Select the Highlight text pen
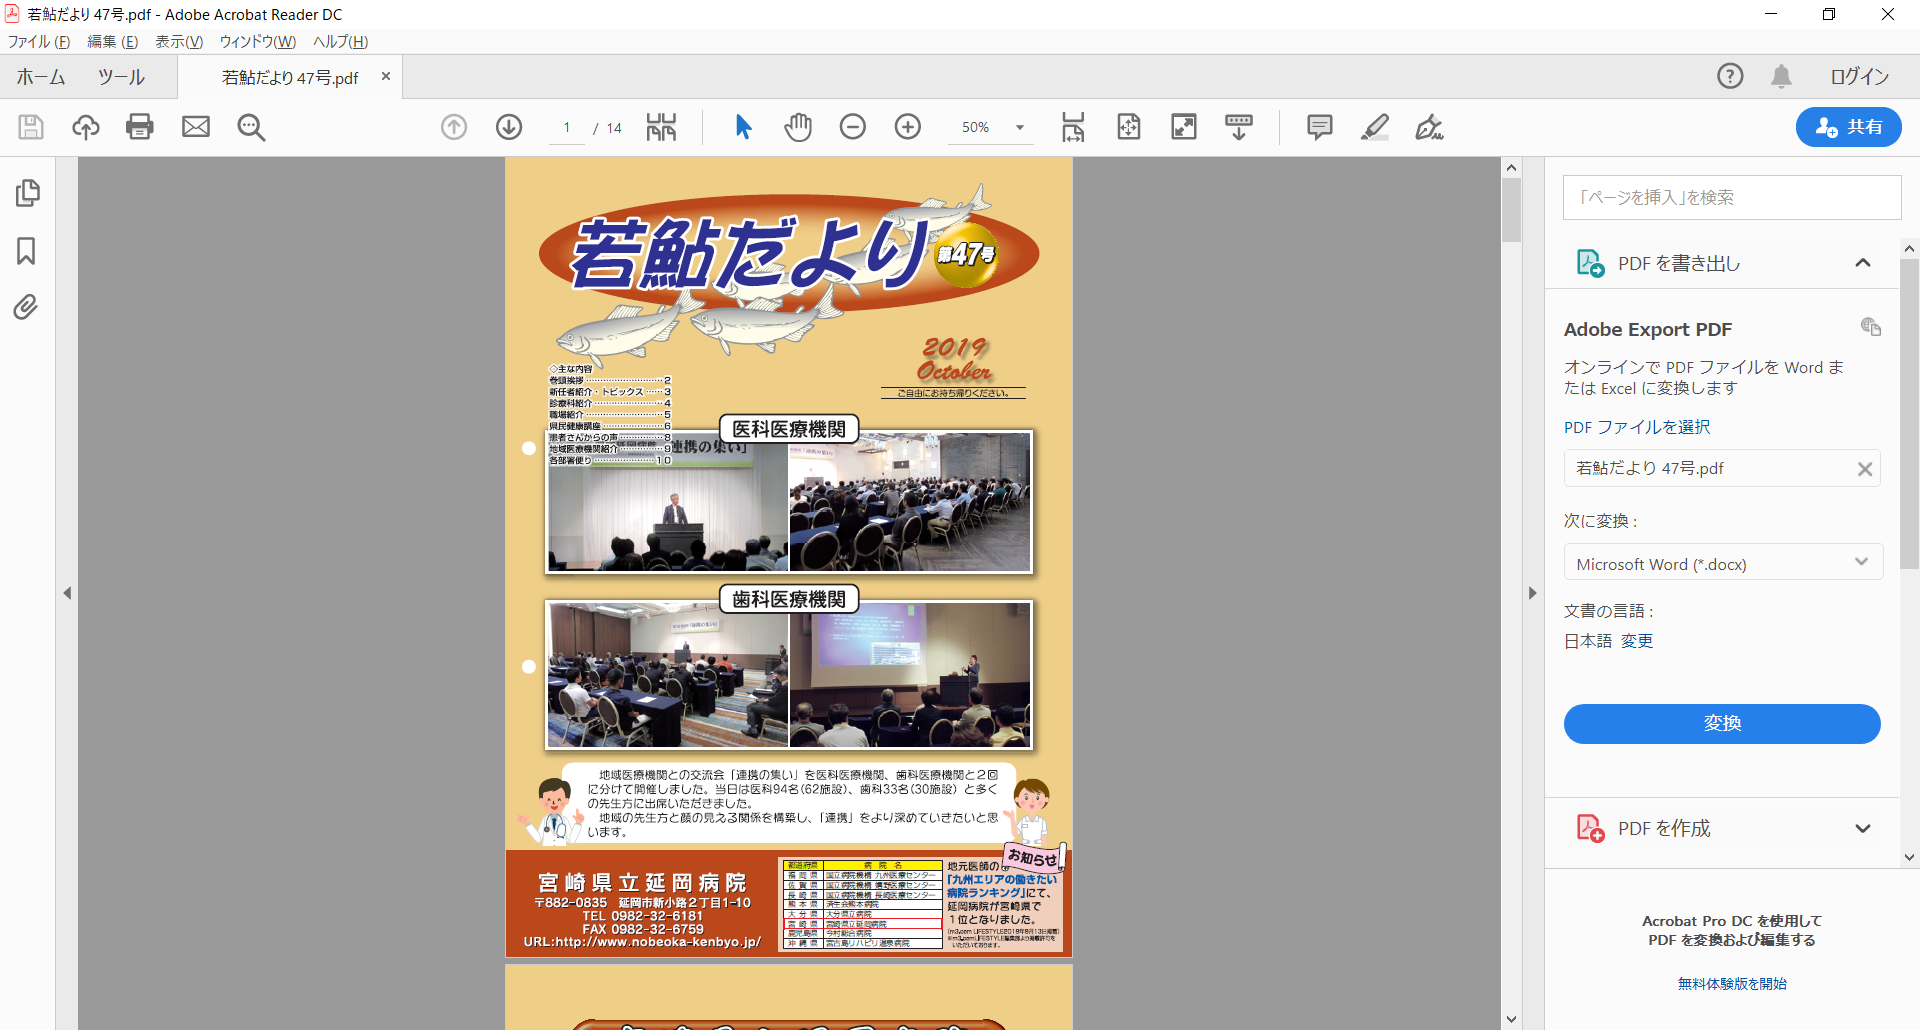 click(x=1375, y=127)
